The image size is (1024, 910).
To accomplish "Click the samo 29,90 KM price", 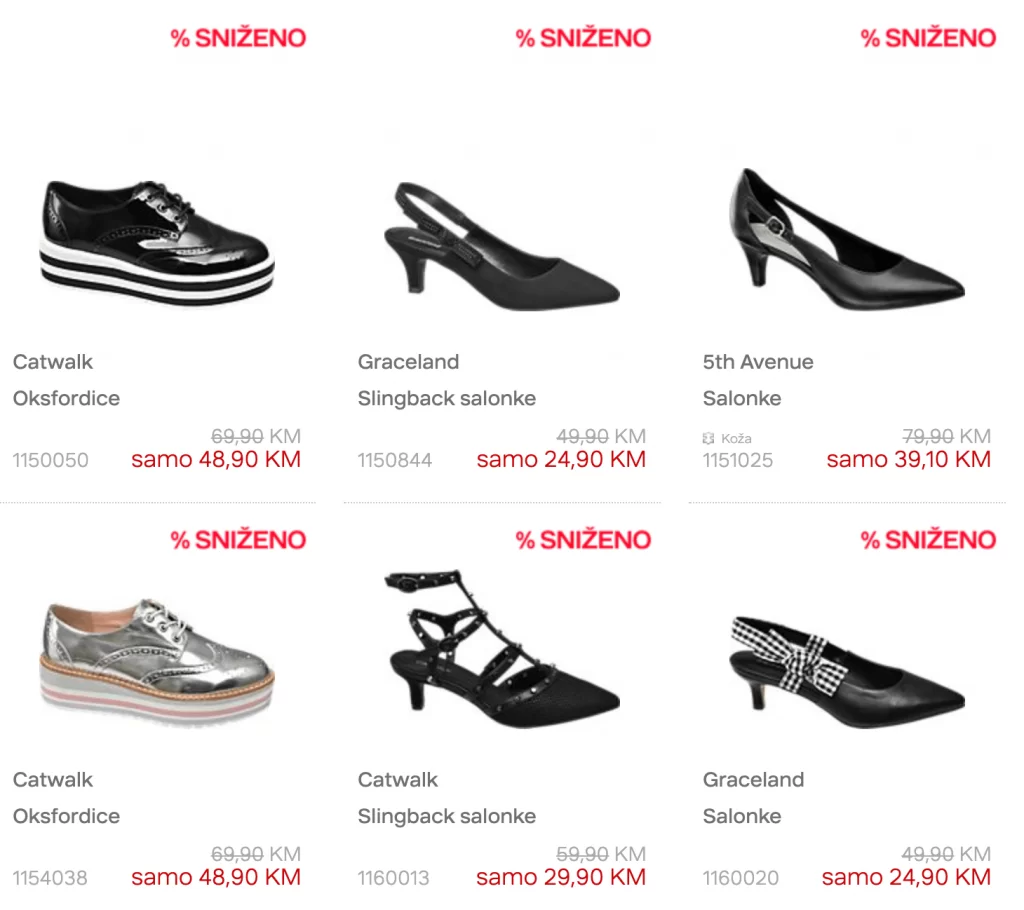I will [561, 877].
